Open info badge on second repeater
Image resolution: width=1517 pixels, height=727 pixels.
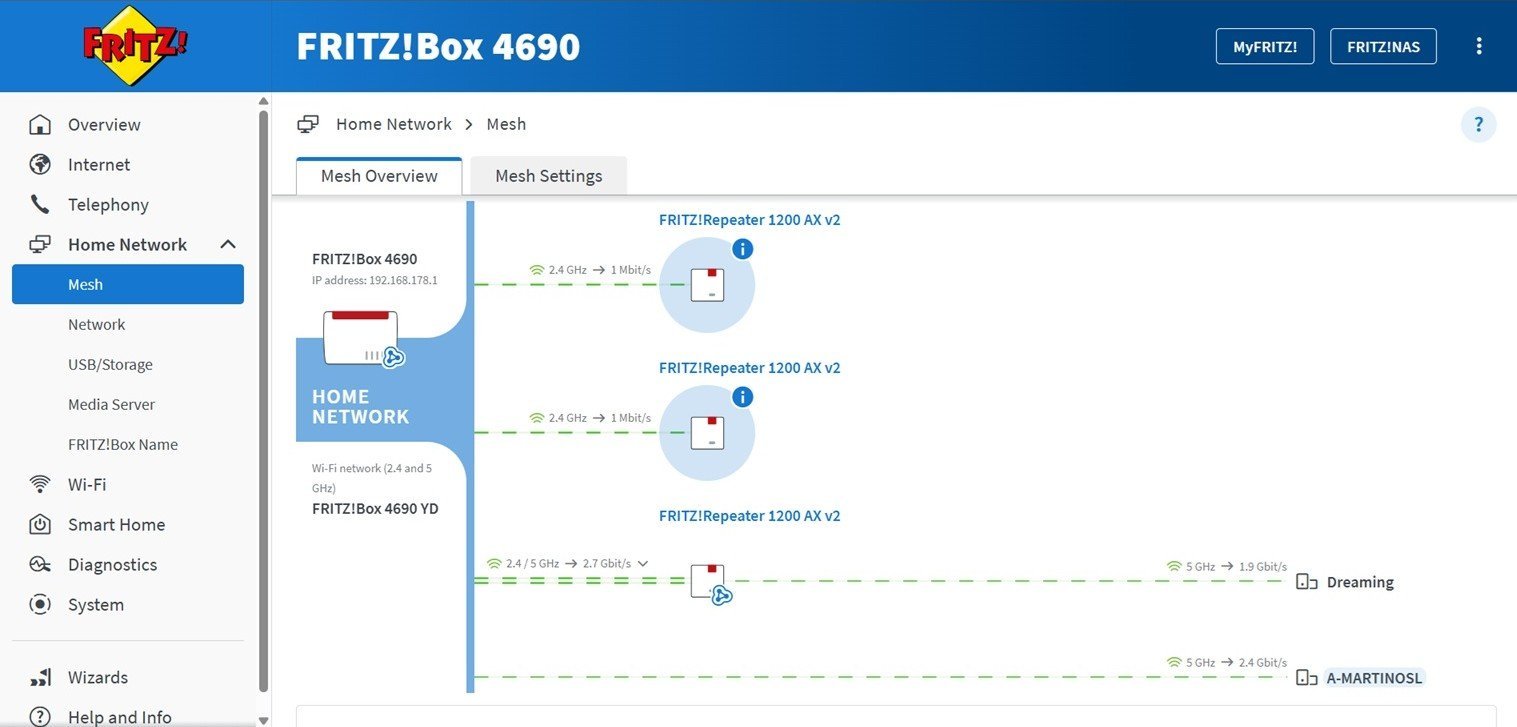pyautogui.click(x=742, y=397)
